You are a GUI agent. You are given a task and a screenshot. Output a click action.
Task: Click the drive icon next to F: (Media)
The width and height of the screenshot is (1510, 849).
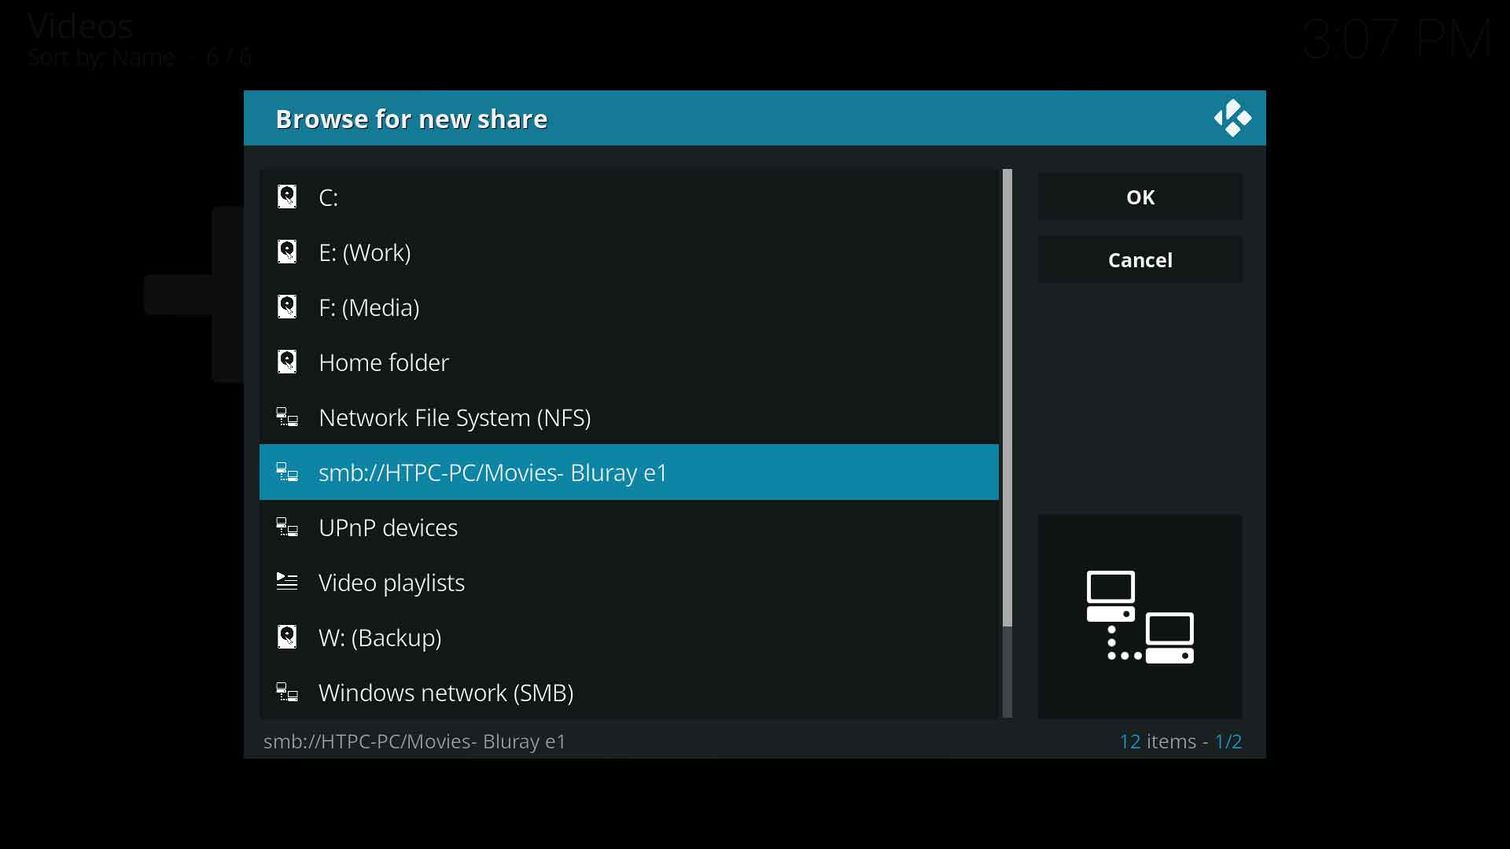tap(287, 307)
